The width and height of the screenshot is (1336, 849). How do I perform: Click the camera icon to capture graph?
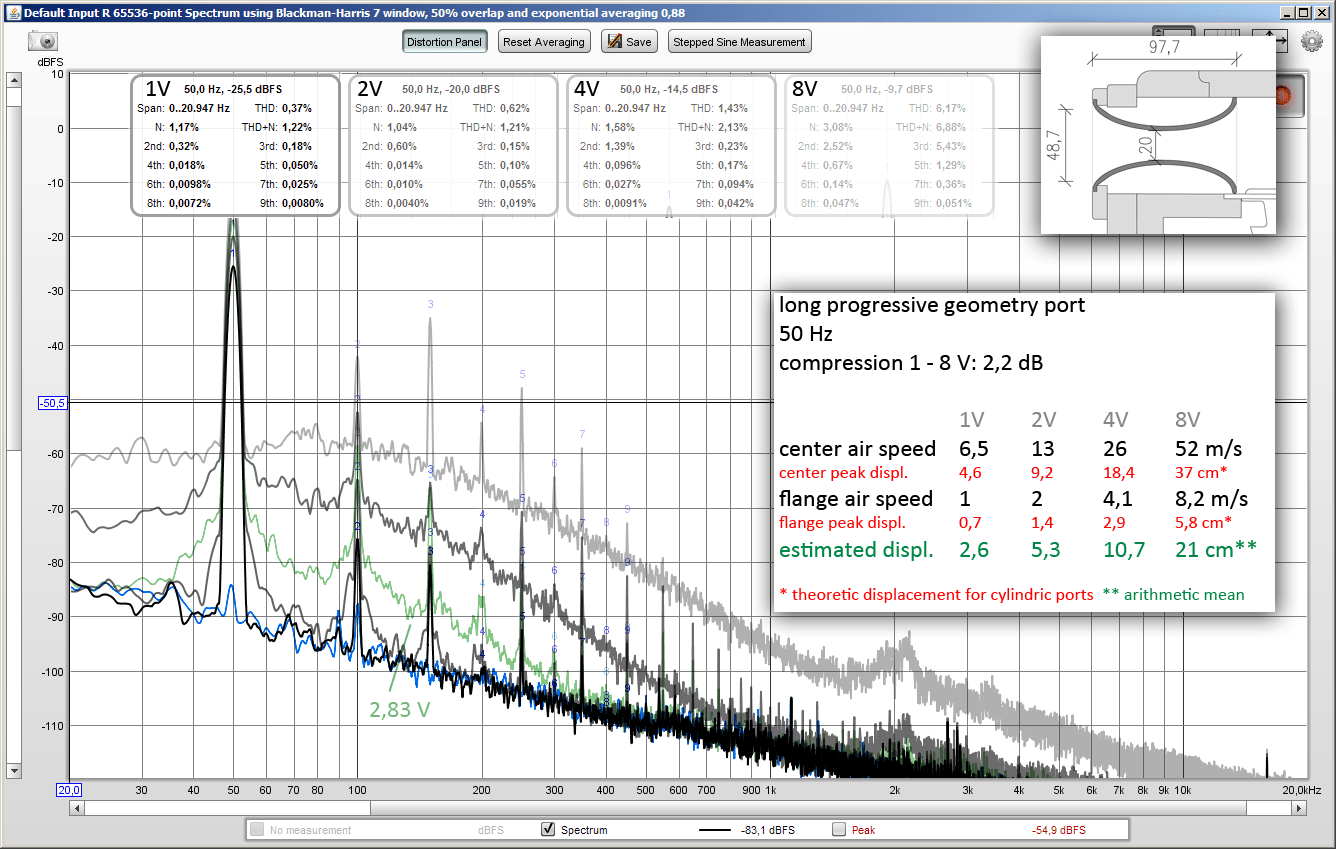[44, 41]
